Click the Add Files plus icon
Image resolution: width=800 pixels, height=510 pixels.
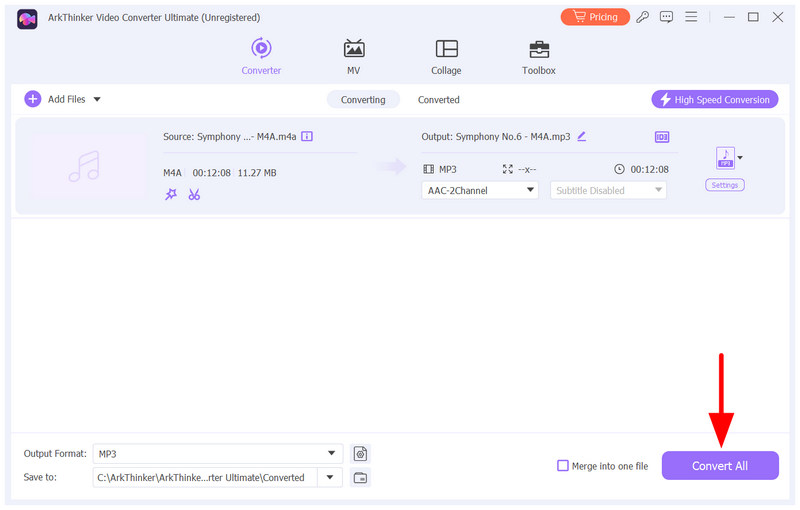click(x=33, y=99)
